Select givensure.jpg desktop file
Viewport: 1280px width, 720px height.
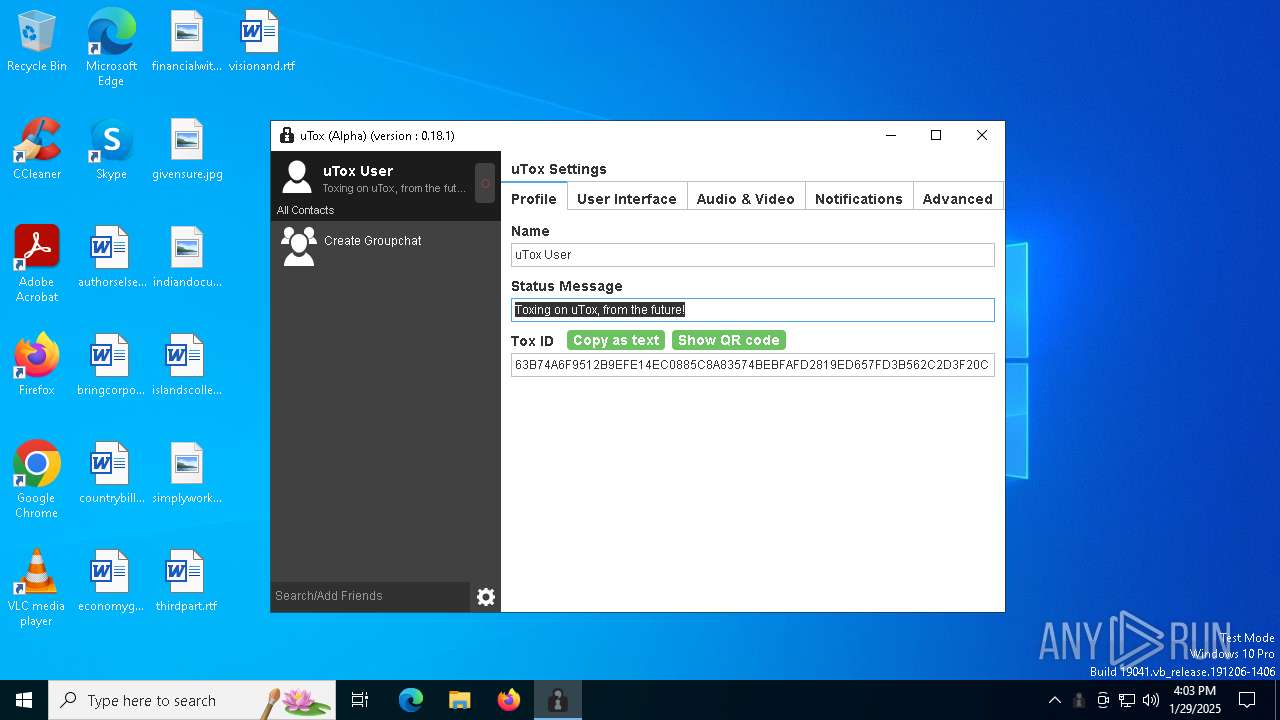(x=187, y=150)
